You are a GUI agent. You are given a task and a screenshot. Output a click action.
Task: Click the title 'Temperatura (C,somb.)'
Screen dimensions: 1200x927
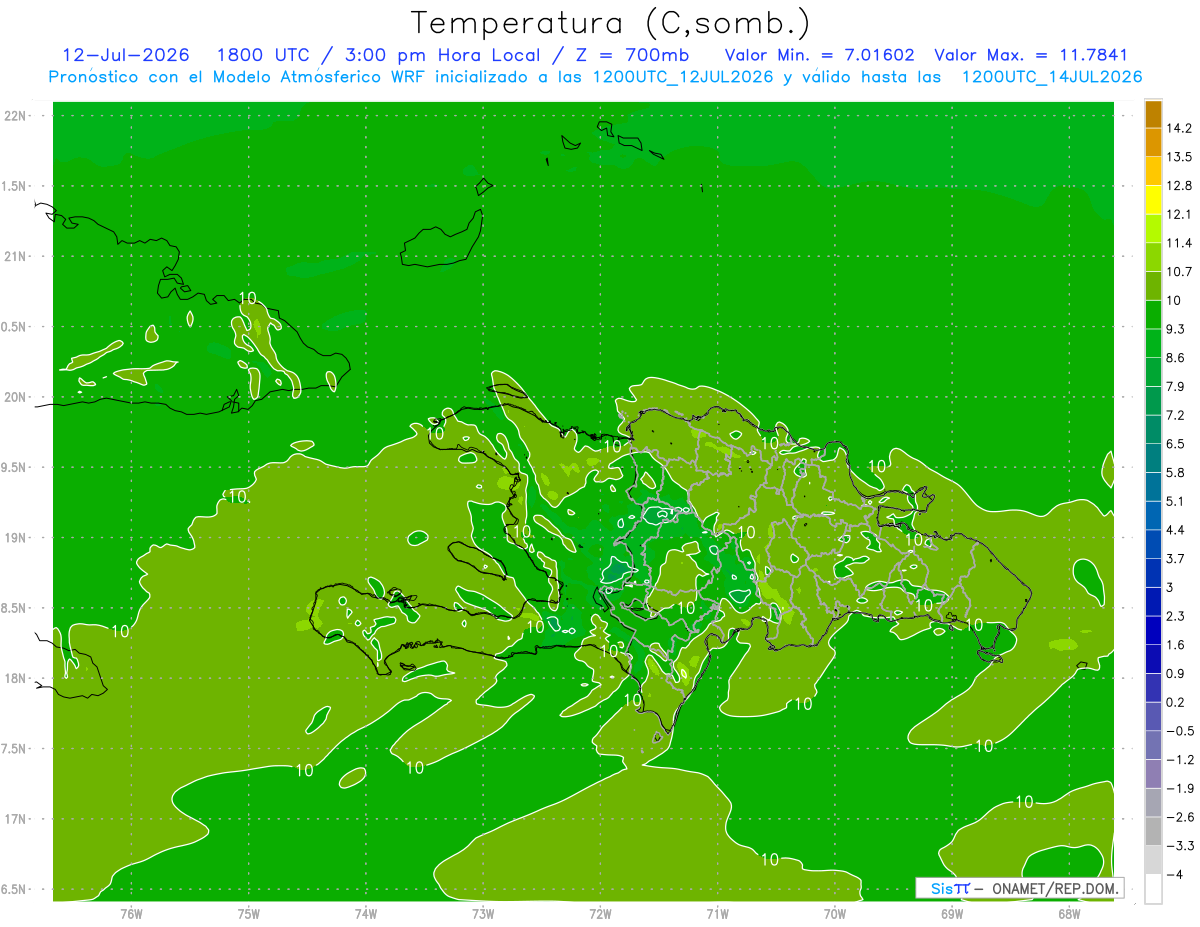tap(611, 22)
